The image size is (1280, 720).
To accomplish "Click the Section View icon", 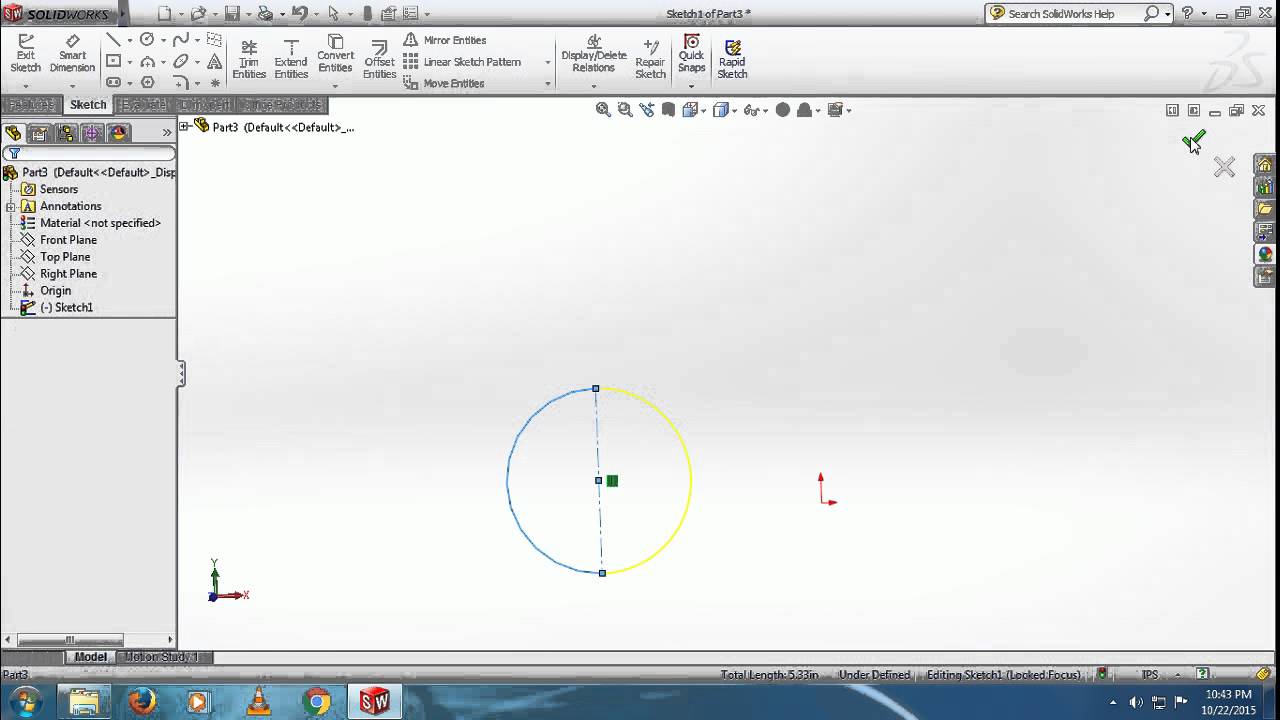I will pyautogui.click(x=668, y=110).
